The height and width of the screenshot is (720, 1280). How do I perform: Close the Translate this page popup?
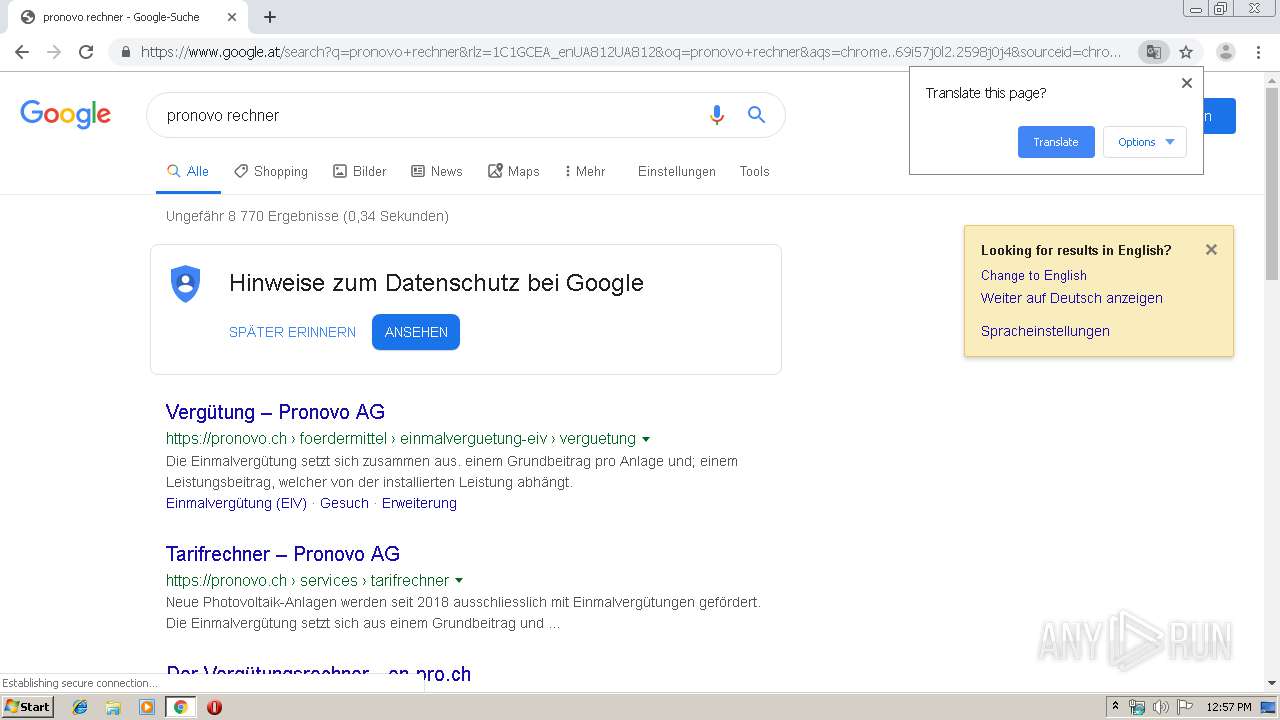[1187, 83]
